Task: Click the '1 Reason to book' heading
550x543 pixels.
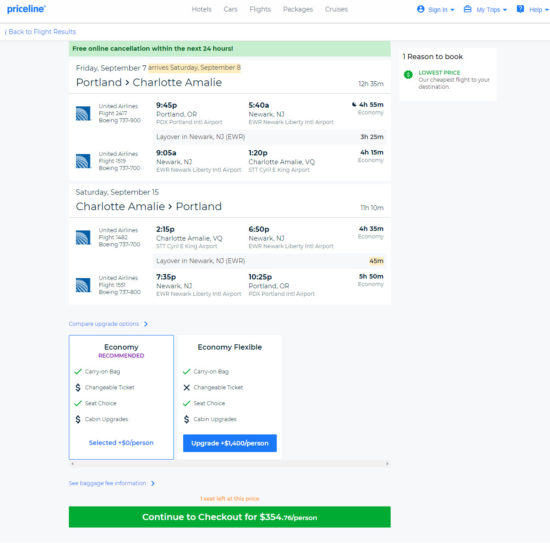Action: coord(433,57)
